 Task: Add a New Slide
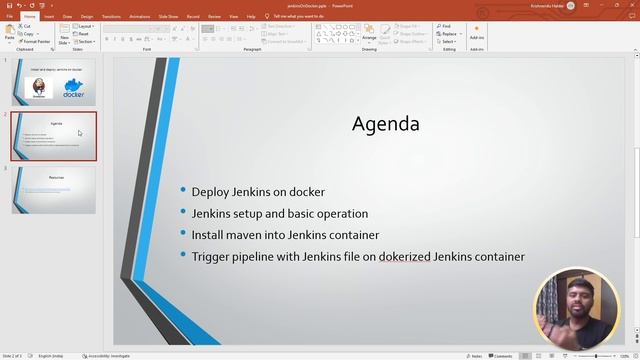point(64,34)
